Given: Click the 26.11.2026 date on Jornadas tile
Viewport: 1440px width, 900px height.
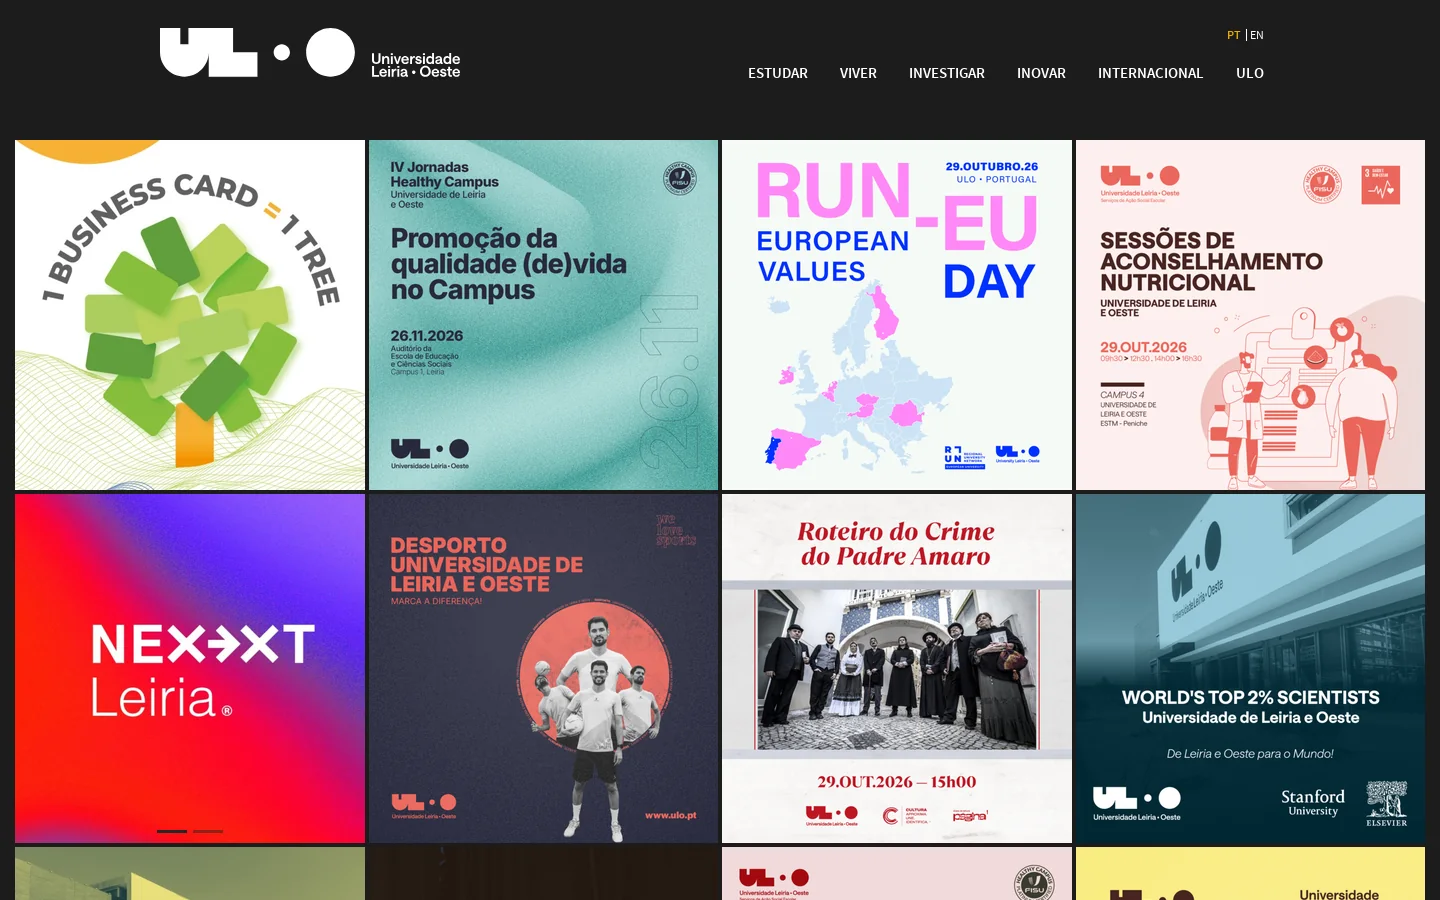Looking at the screenshot, I should pos(427,336).
